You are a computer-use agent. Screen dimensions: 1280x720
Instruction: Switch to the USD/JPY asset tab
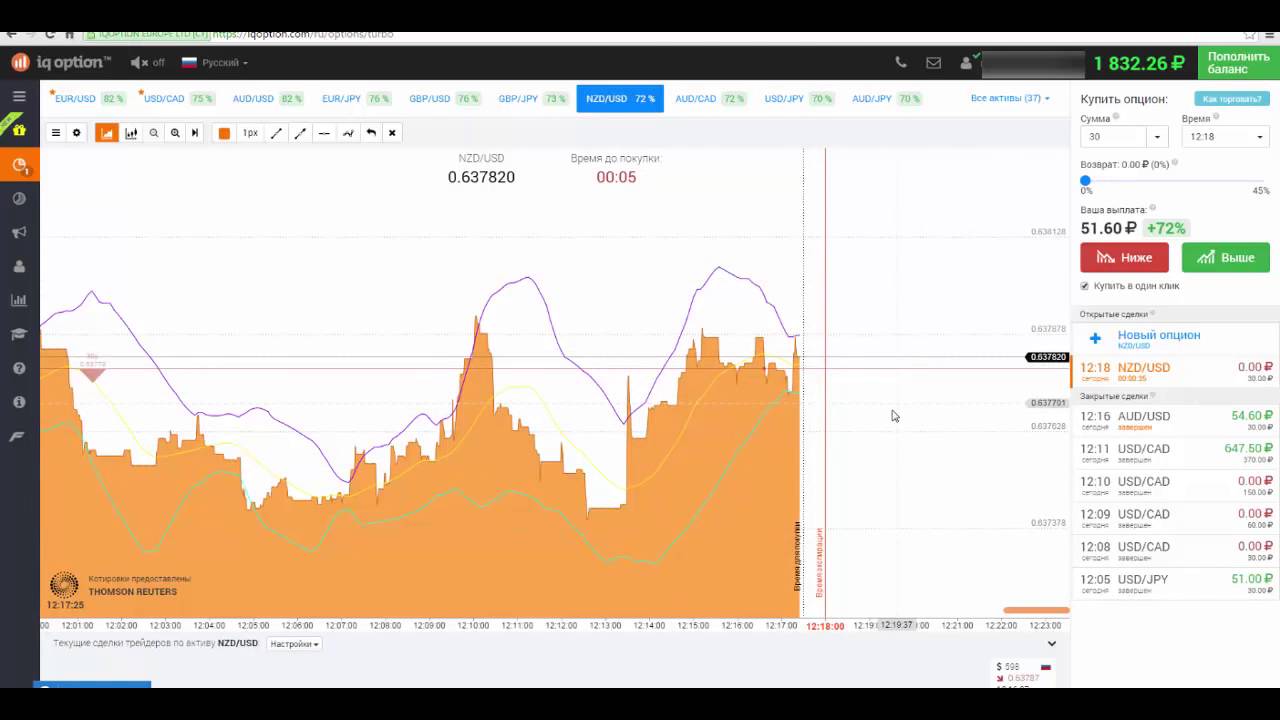[x=798, y=99]
